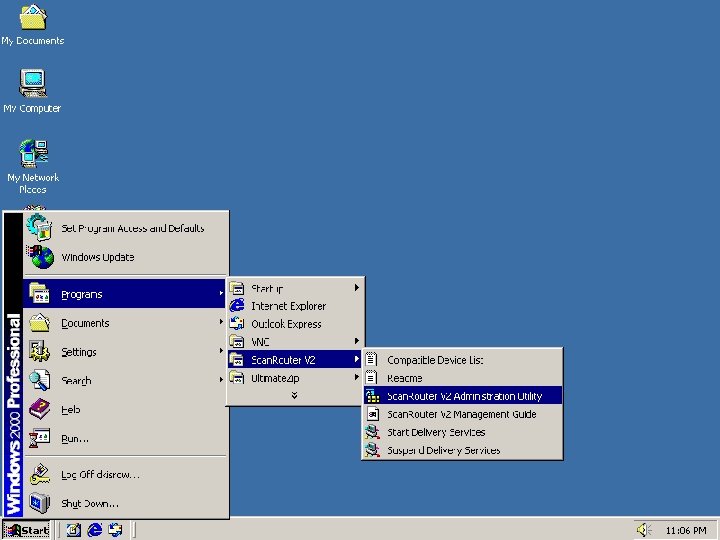Expand the Programs submenu arrow

(221, 293)
